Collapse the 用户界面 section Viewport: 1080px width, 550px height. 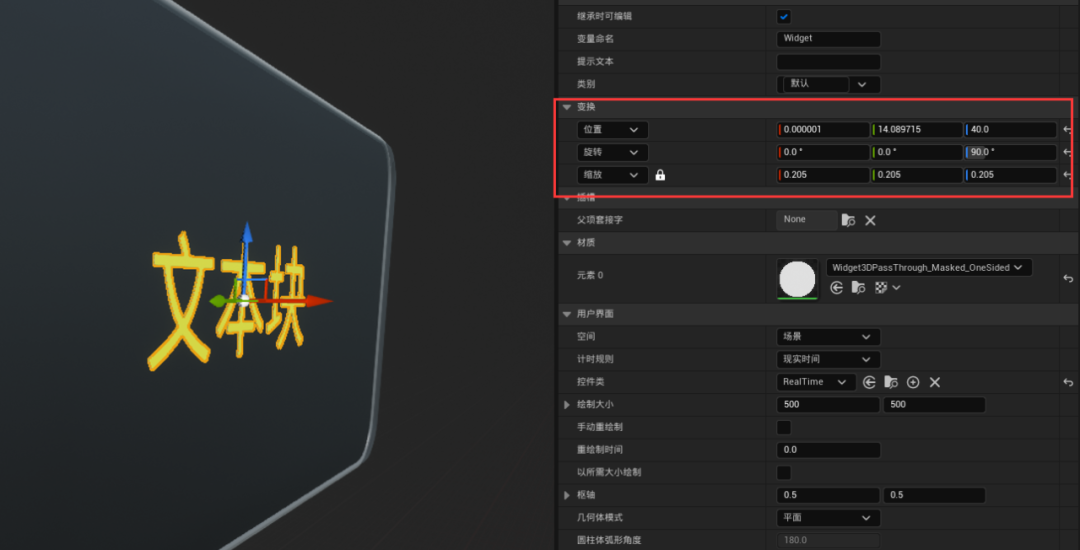pos(567,314)
